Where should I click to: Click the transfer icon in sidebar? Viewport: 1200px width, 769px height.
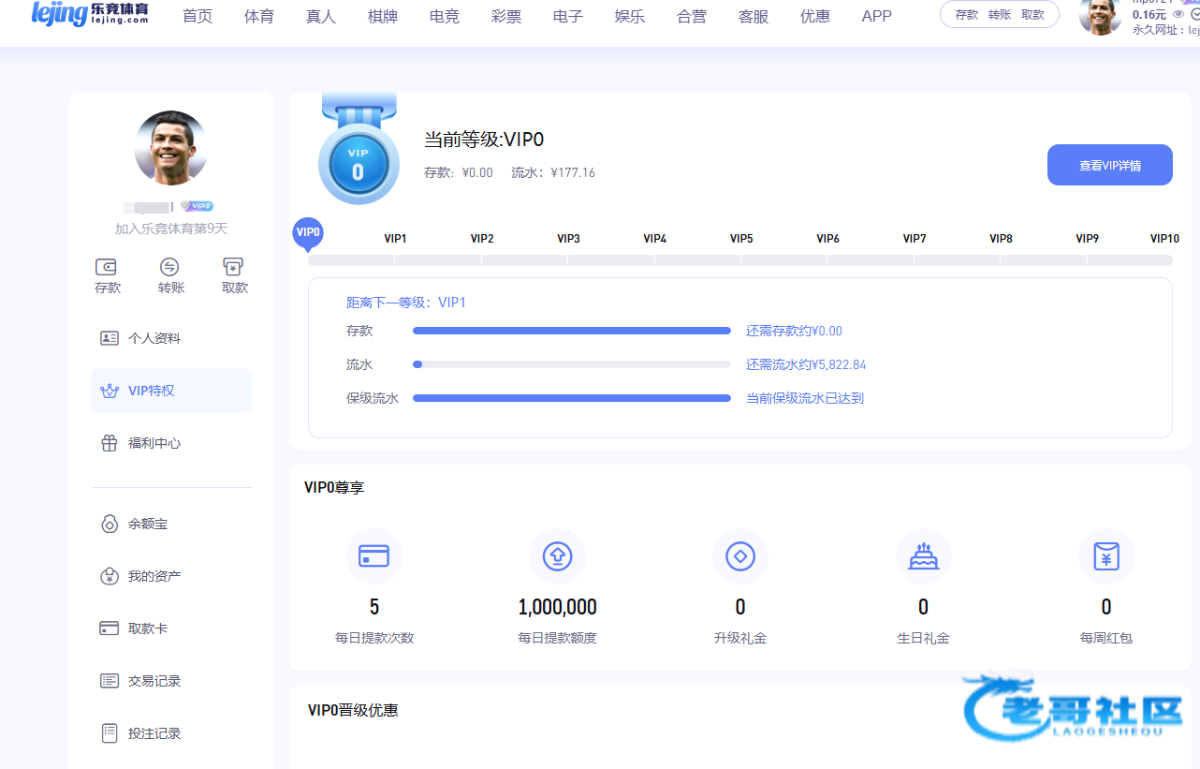click(x=170, y=267)
